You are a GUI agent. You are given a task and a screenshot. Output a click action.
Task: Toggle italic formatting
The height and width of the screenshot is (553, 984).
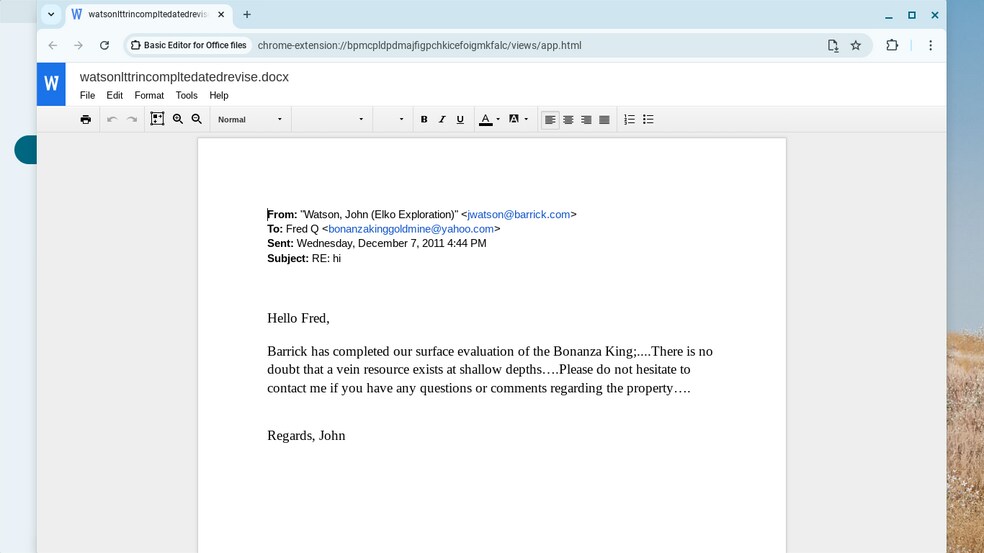pos(442,119)
